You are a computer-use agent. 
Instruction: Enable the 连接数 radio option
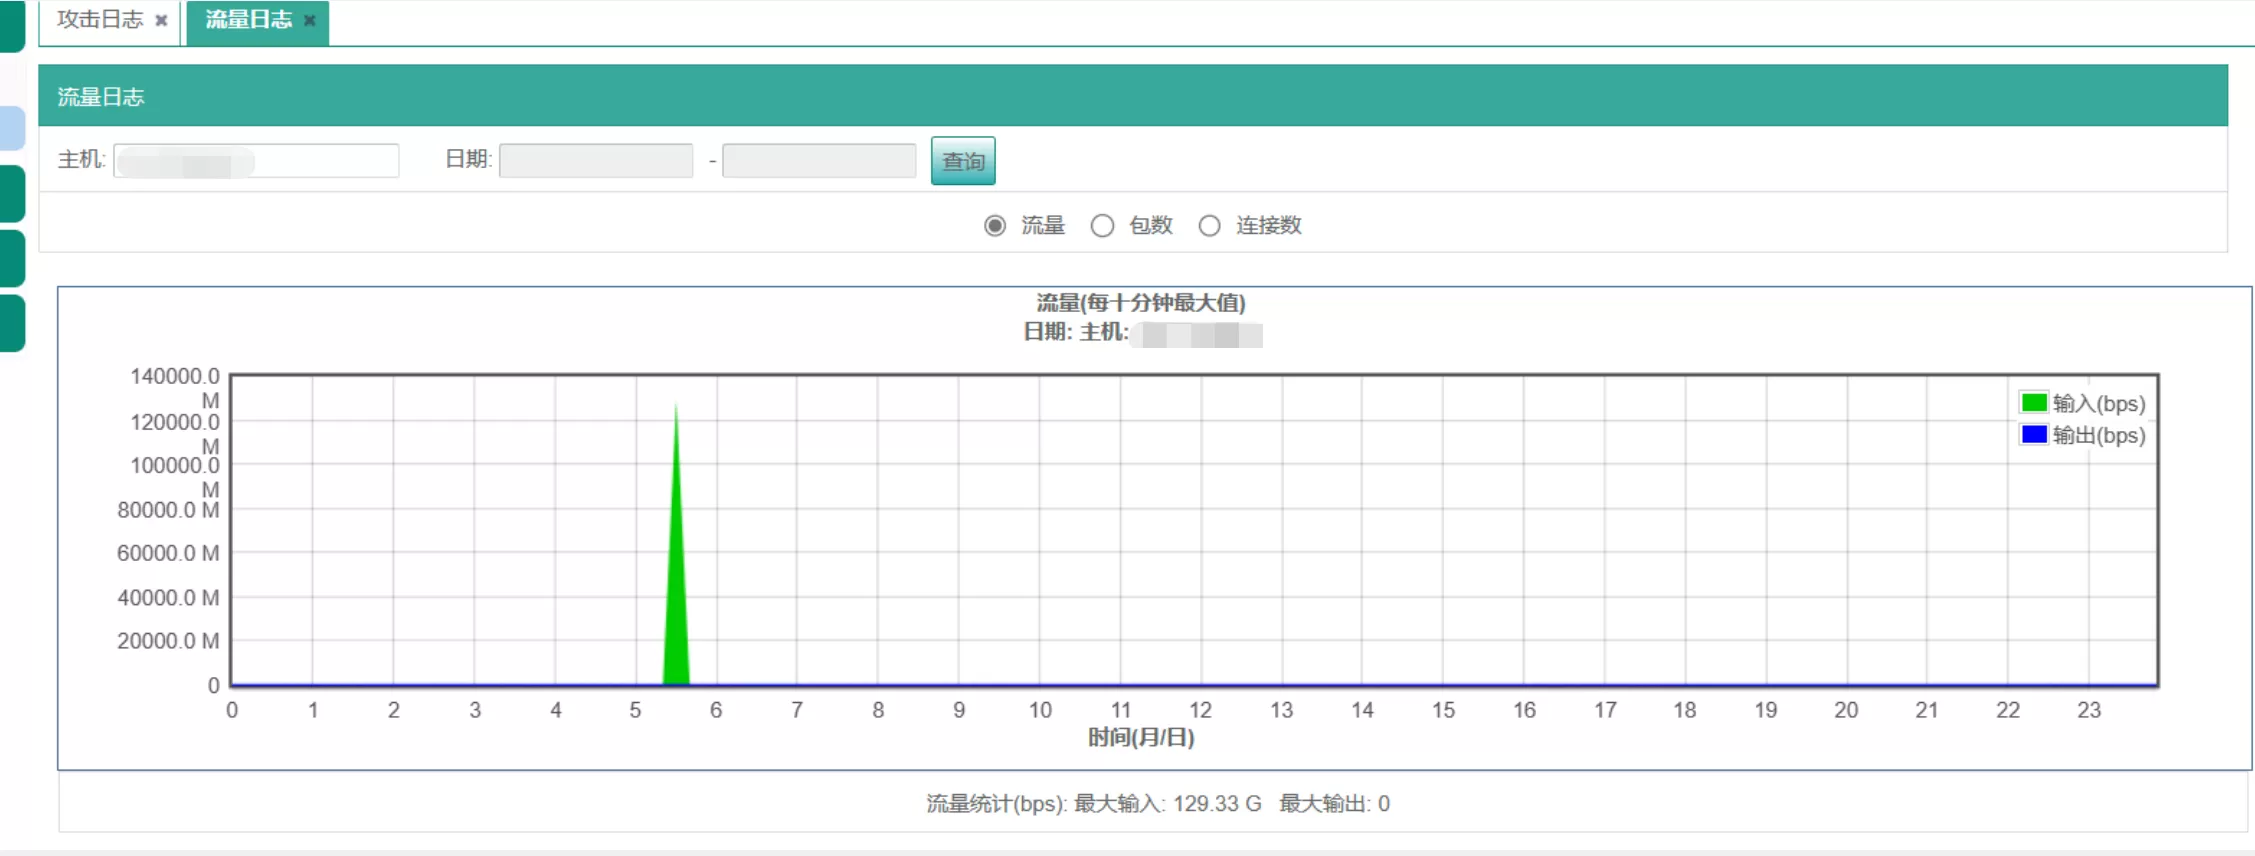tap(1209, 226)
